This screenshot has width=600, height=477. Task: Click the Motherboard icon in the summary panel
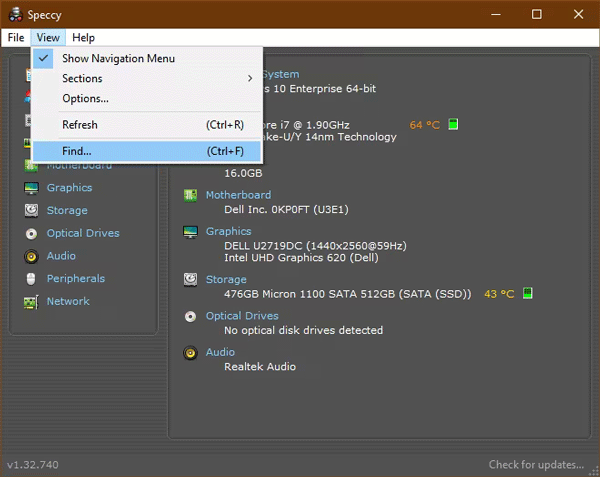[x=190, y=195]
